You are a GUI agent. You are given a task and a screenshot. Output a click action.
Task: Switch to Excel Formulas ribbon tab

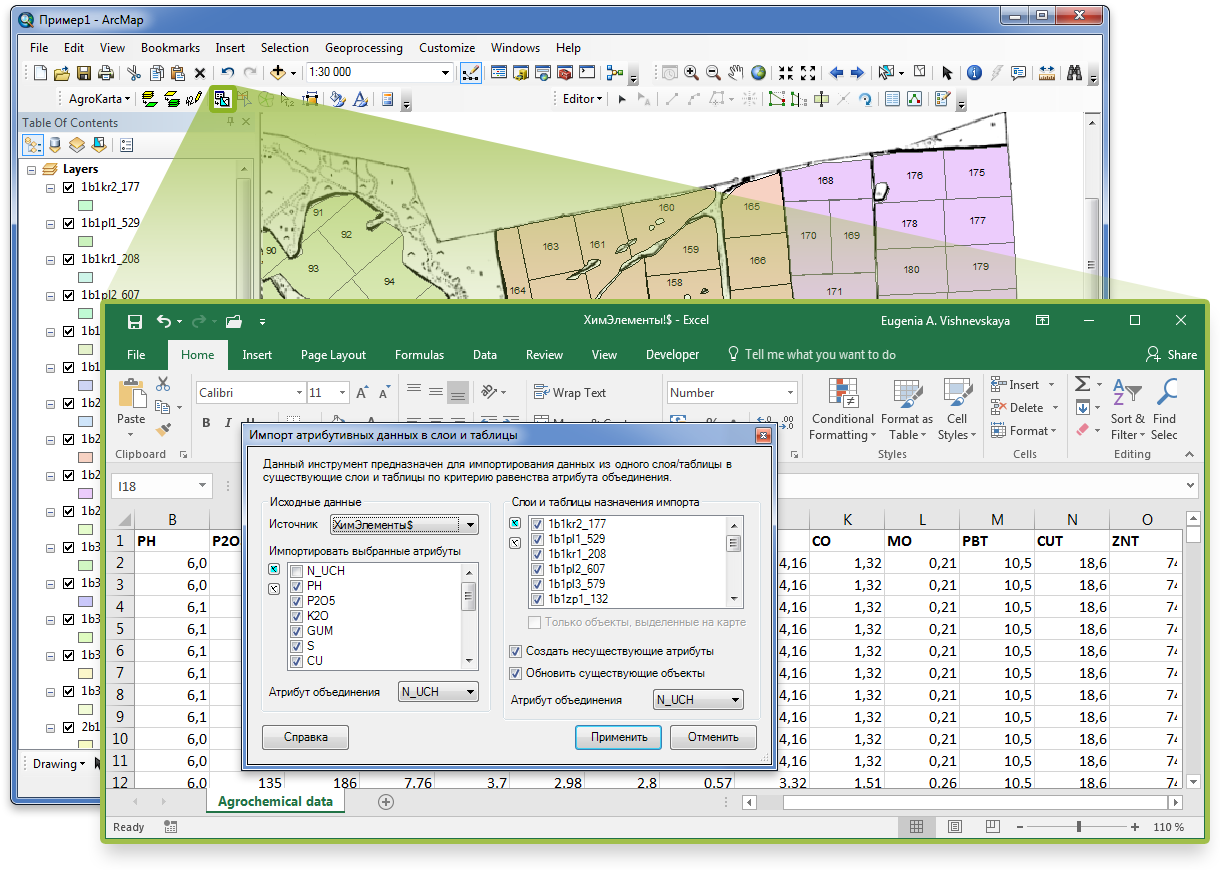(x=419, y=355)
